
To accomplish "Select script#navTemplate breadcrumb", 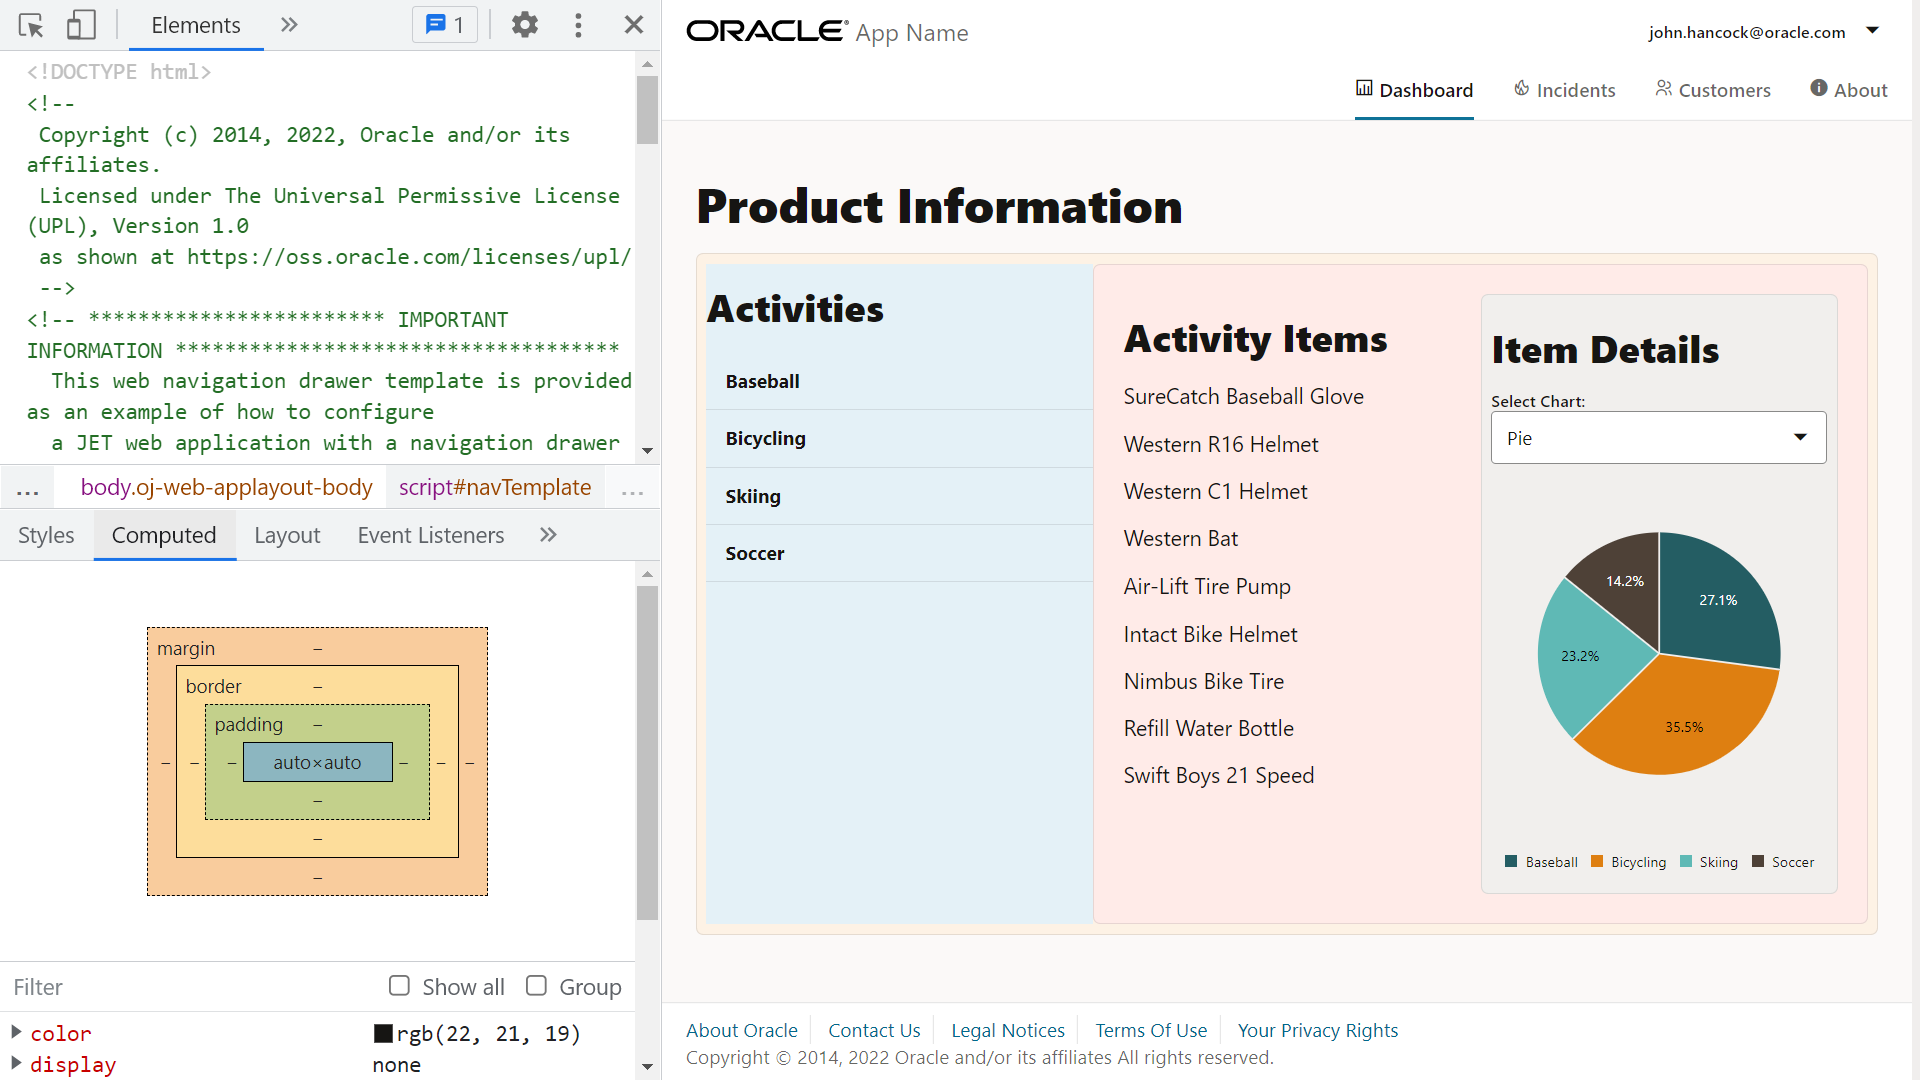I will 495,487.
